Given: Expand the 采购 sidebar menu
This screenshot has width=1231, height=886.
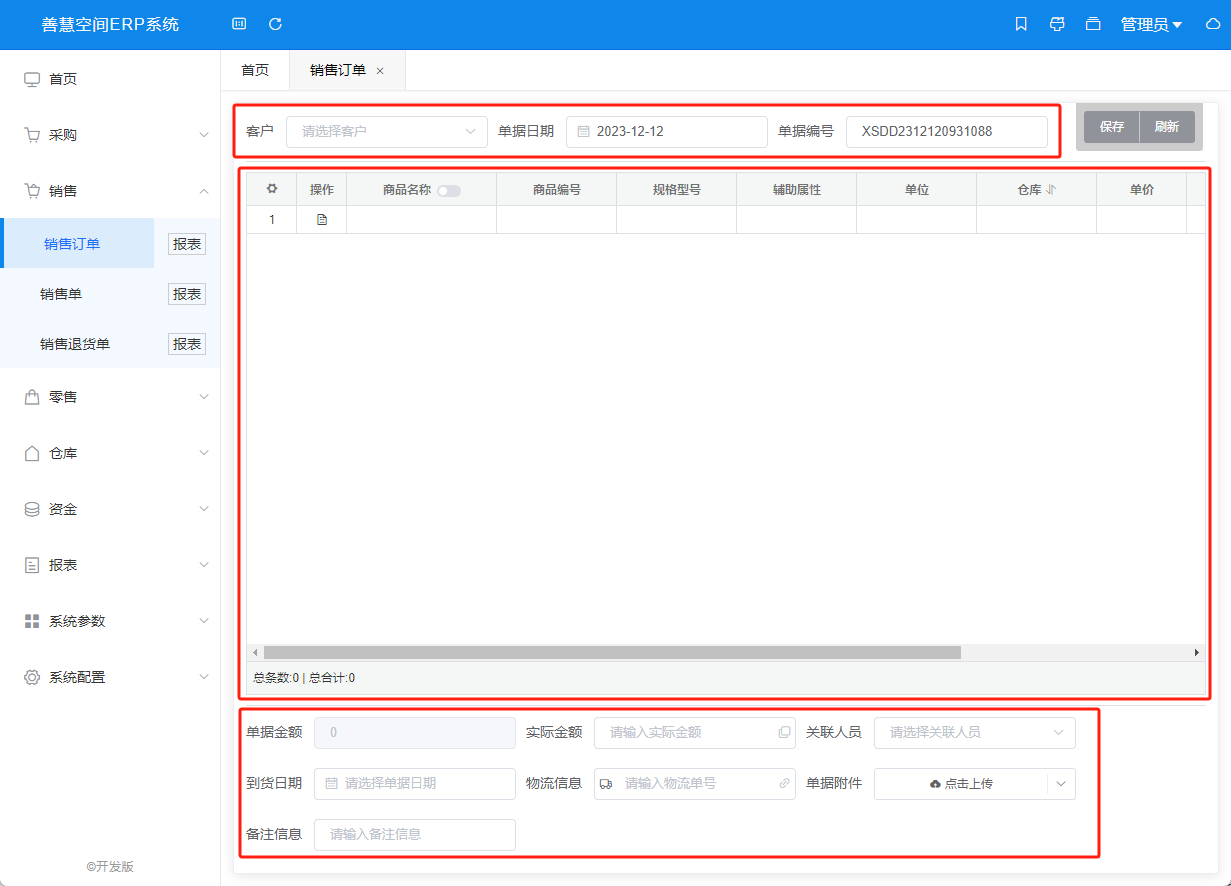Looking at the screenshot, I should (110, 135).
